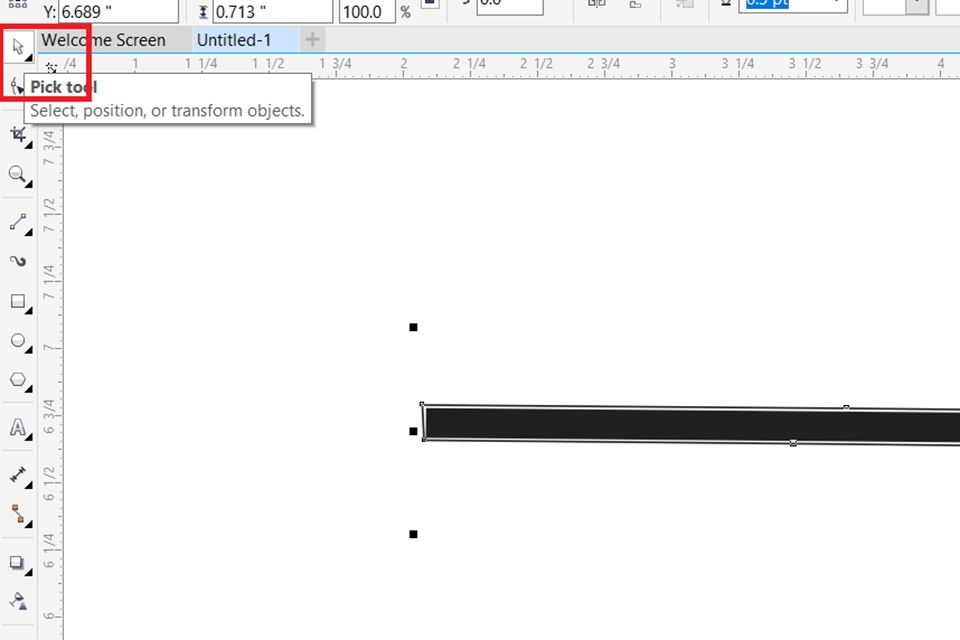Pick the Polygon tool
960x640 pixels.
(18, 381)
